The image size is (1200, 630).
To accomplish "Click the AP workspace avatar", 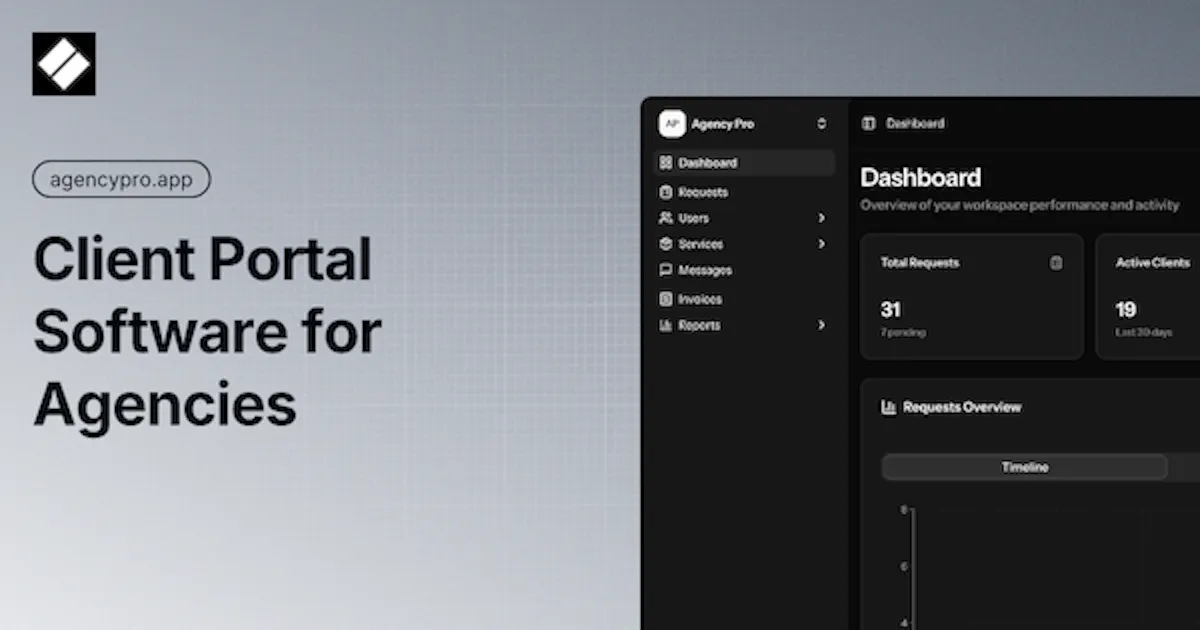I will pyautogui.click(x=672, y=124).
